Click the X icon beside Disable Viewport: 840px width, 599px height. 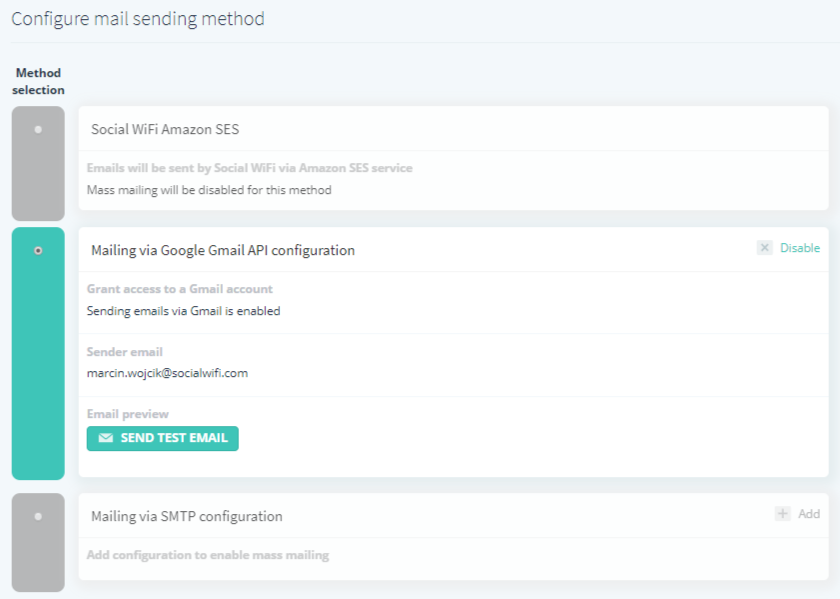click(764, 248)
